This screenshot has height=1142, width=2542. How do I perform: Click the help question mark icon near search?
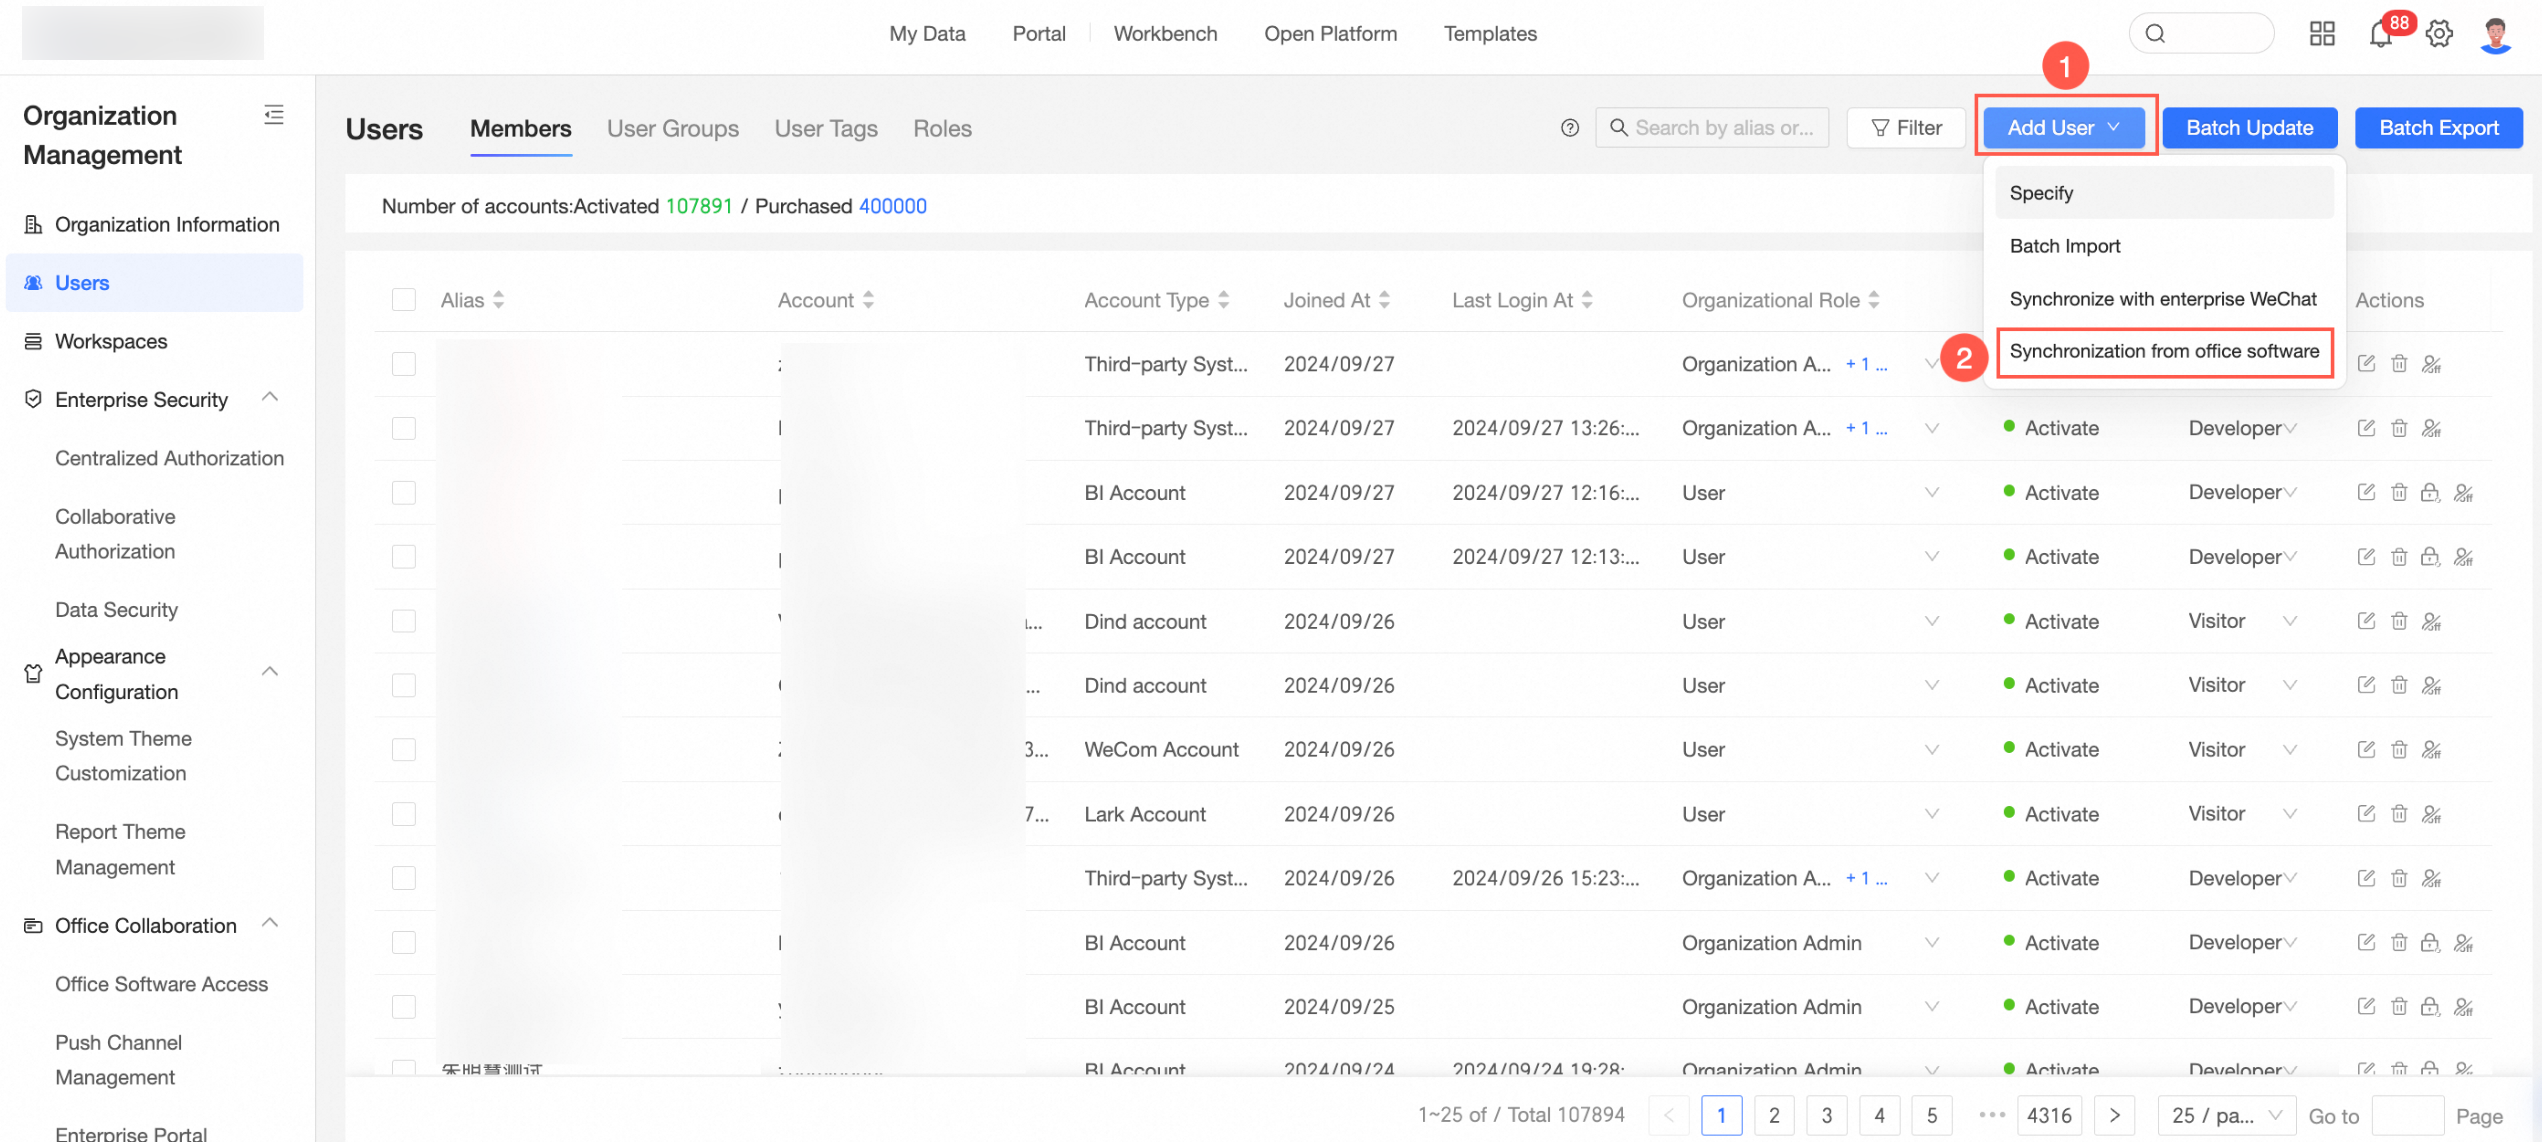[1570, 128]
